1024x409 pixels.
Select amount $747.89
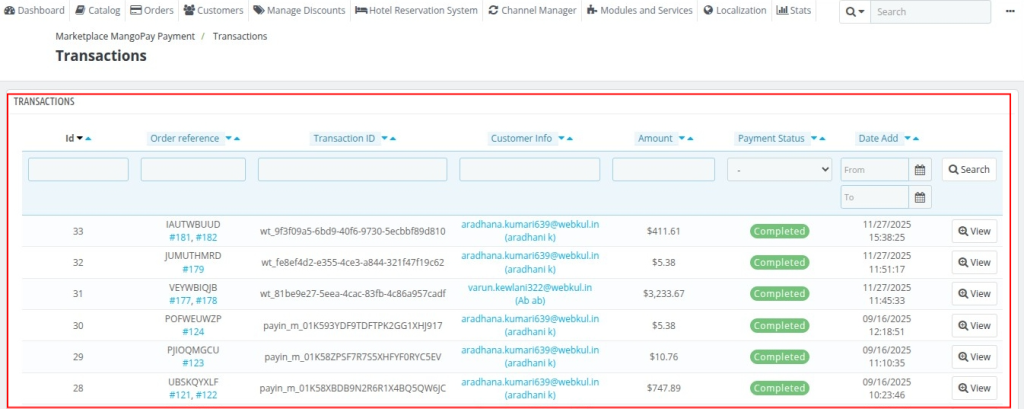point(664,388)
